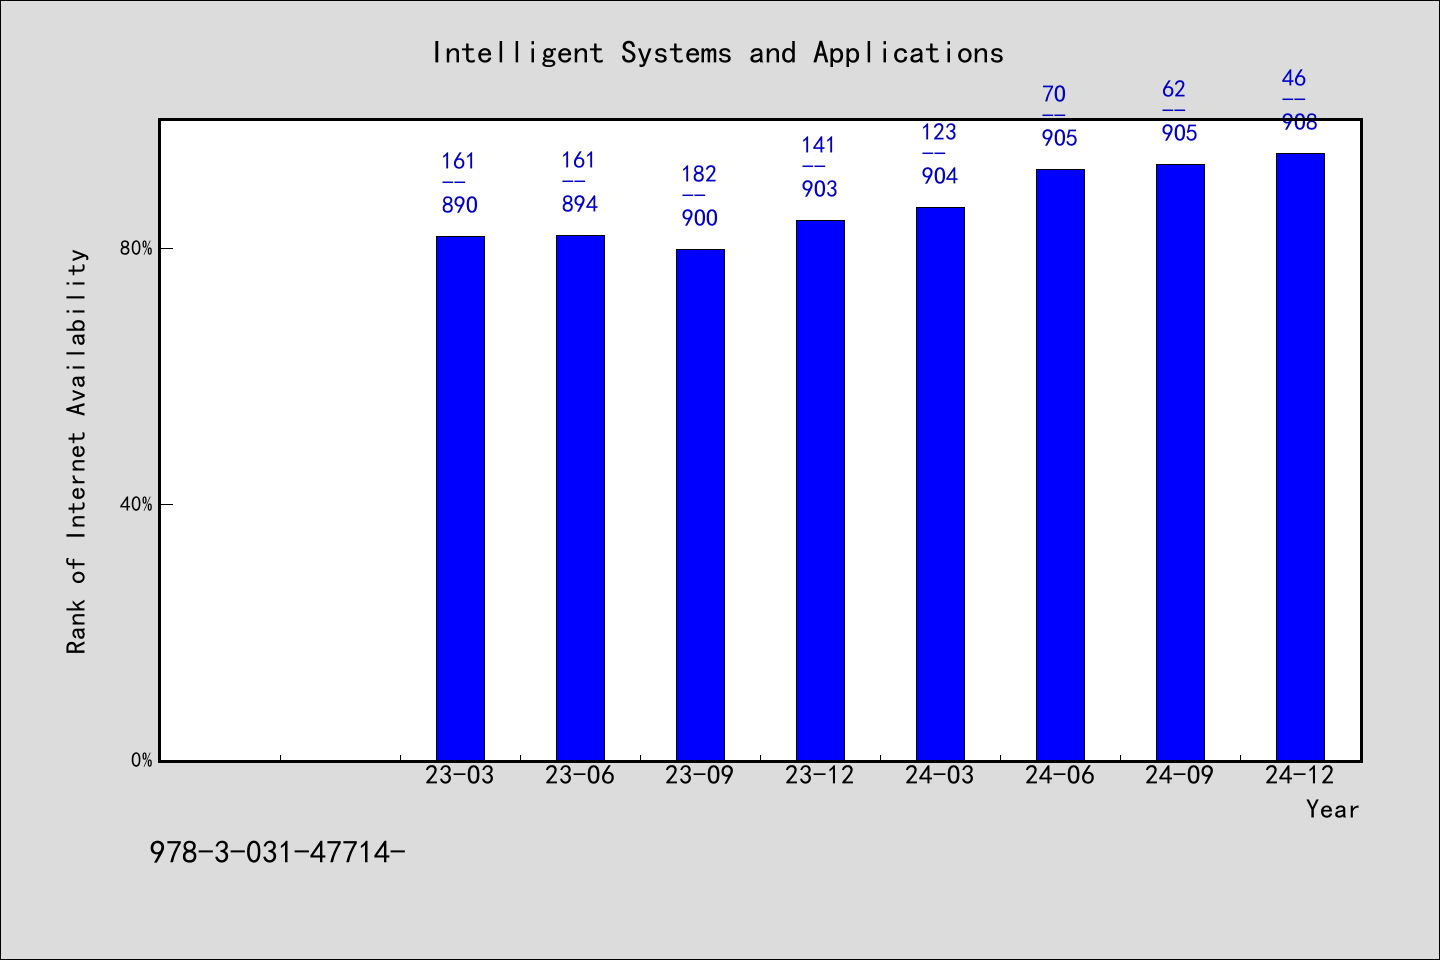Click the chart title Intelligent Systems and Applications
1440x960 pixels.
coord(718,53)
